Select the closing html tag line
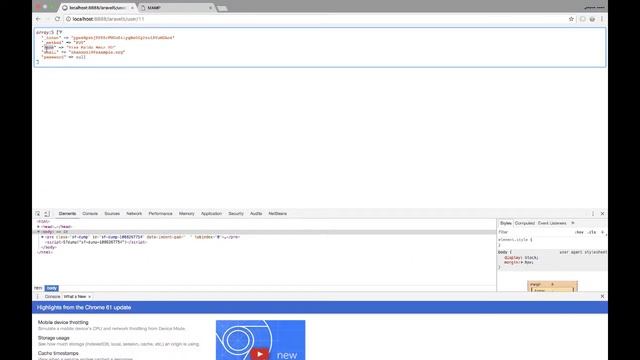This screenshot has height=360, width=640. [x=45, y=252]
